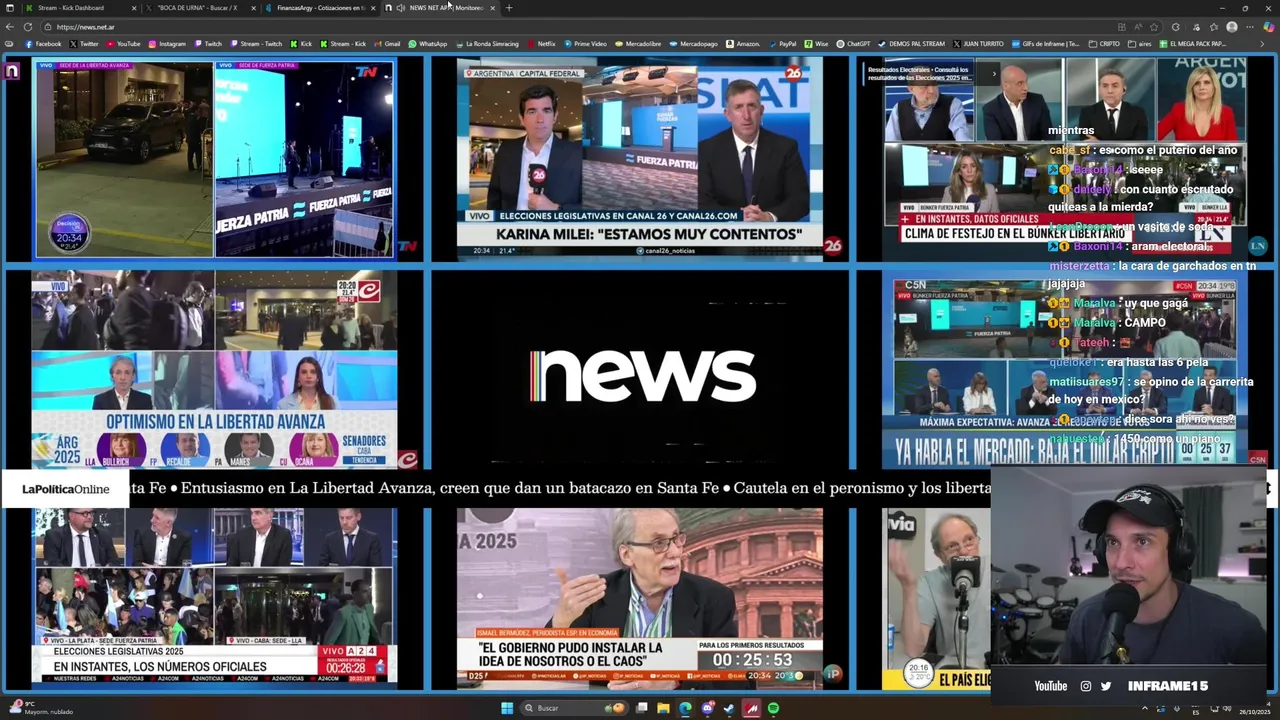1280x720 pixels.
Task: Open Facebook bookmark
Action: [42, 44]
